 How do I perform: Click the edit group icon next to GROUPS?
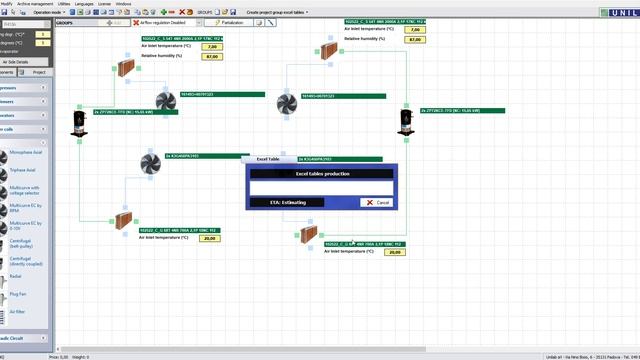(224, 12)
